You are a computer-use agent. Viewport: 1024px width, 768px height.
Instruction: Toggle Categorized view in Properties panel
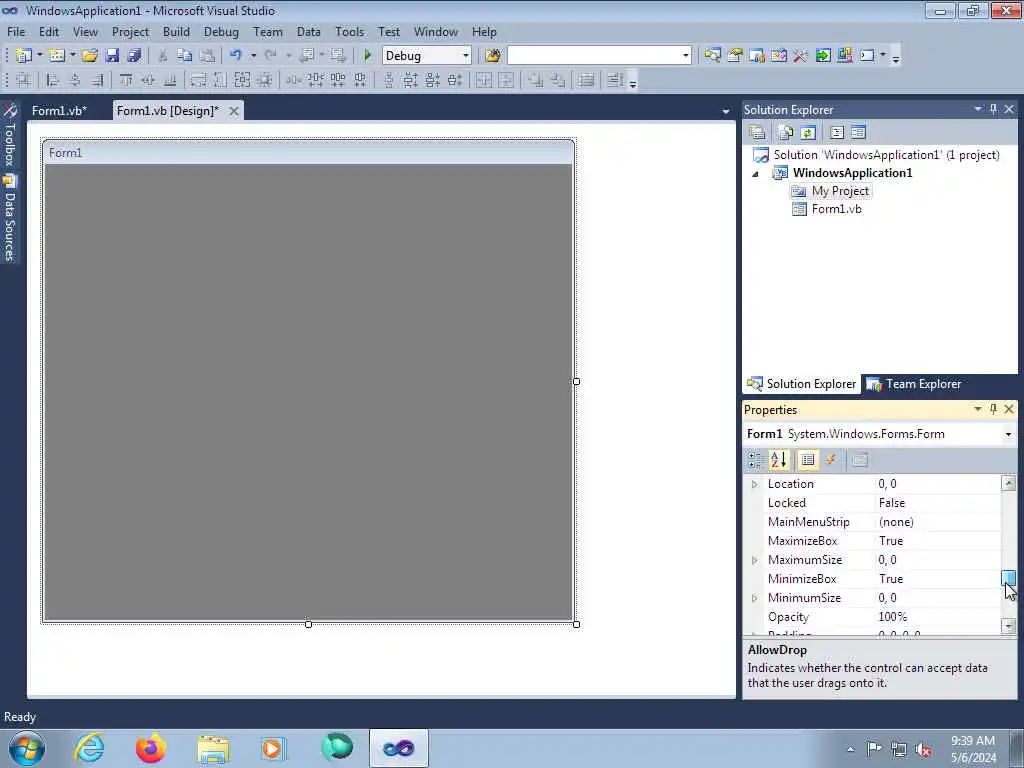pyautogui.click(x=755, y=460)
